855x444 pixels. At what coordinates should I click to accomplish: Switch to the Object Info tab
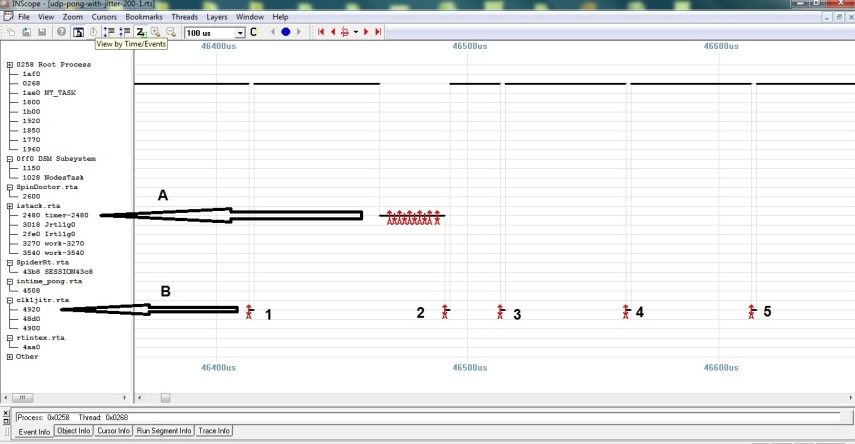coord(73,431)
